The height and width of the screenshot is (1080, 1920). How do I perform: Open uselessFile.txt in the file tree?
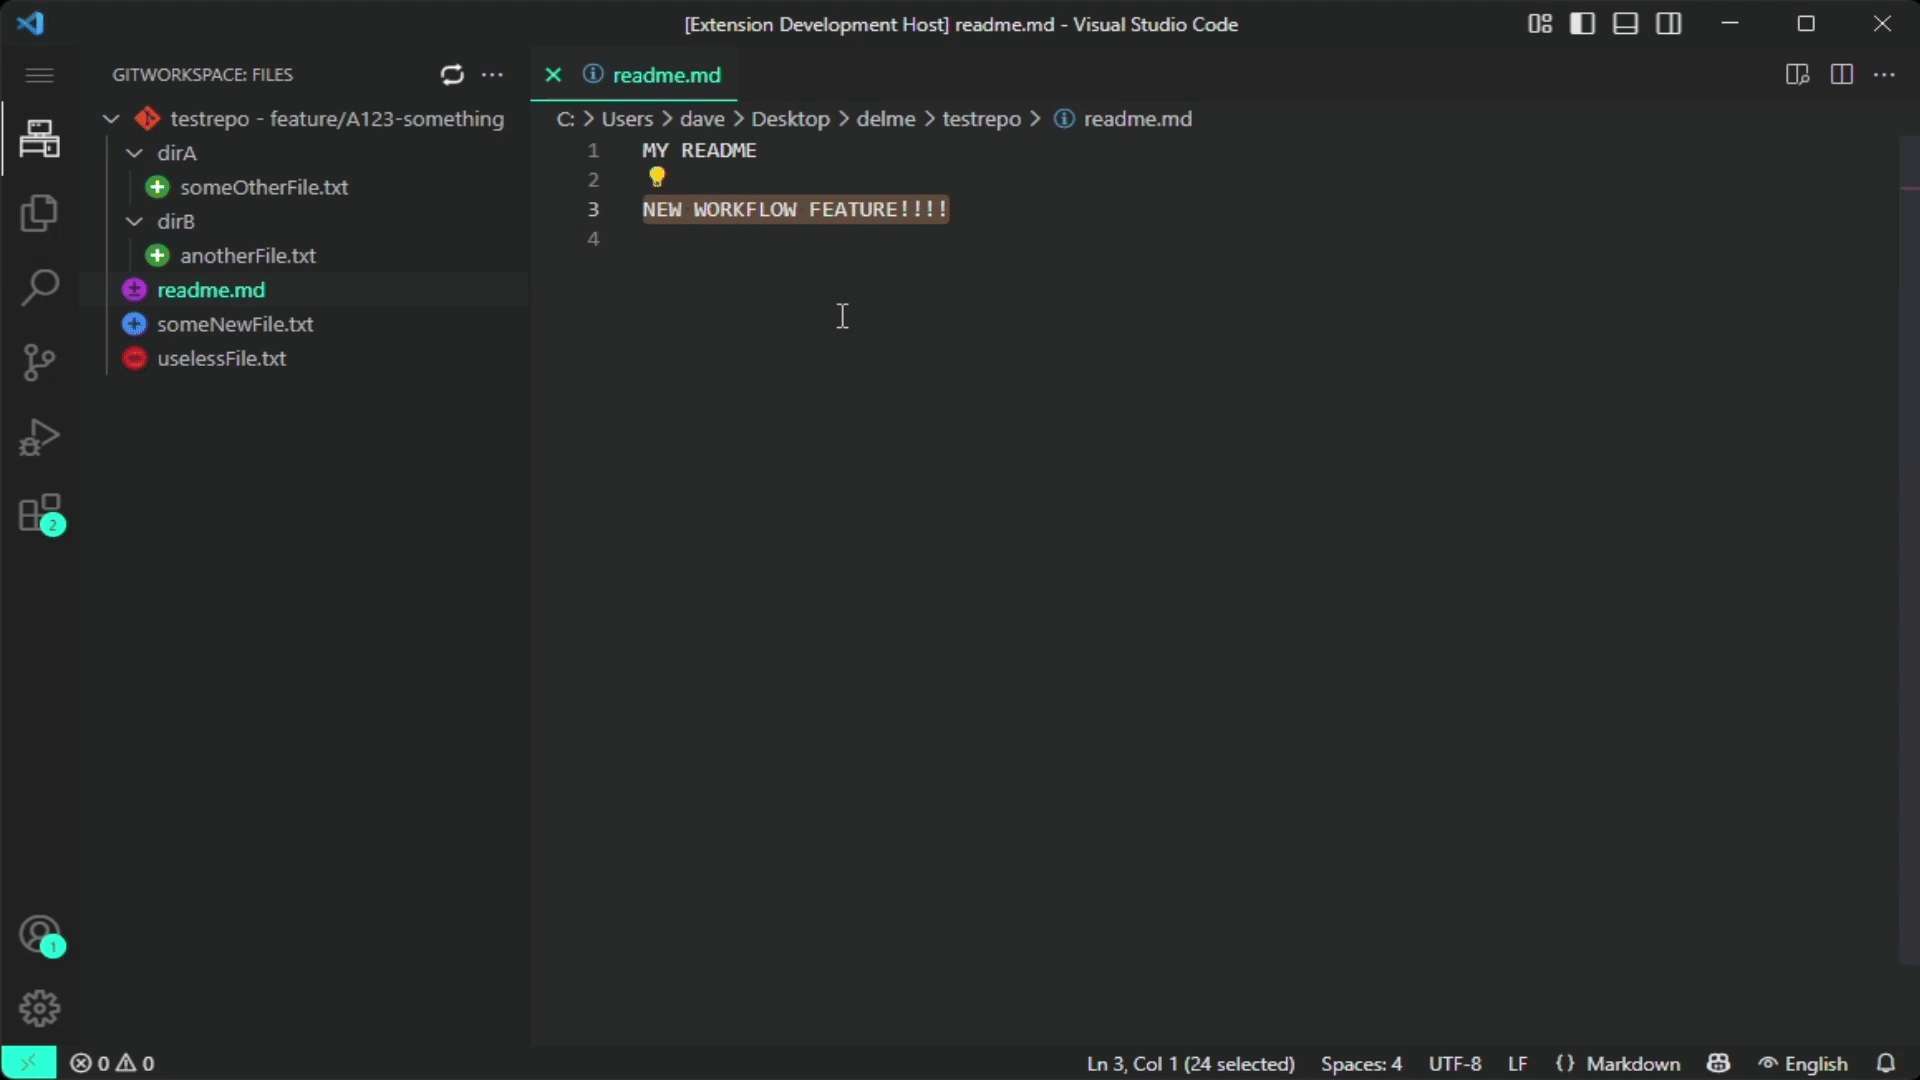click(x=221, y=358)
